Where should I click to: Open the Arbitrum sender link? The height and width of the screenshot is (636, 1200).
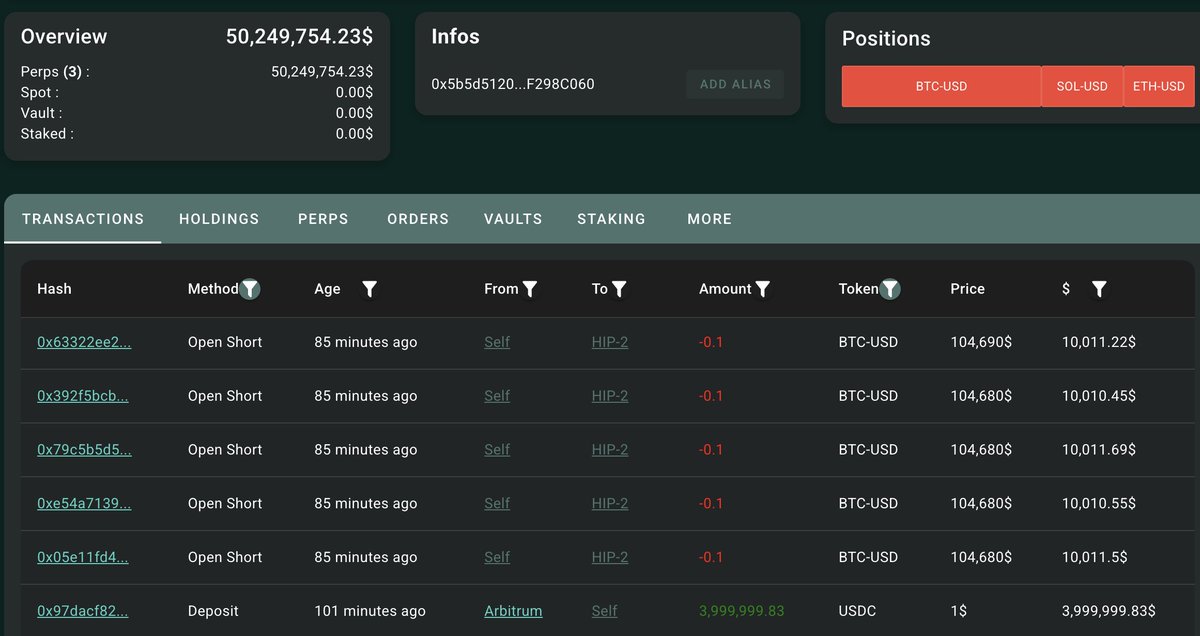pyautogui.click(x=513, y=611)
